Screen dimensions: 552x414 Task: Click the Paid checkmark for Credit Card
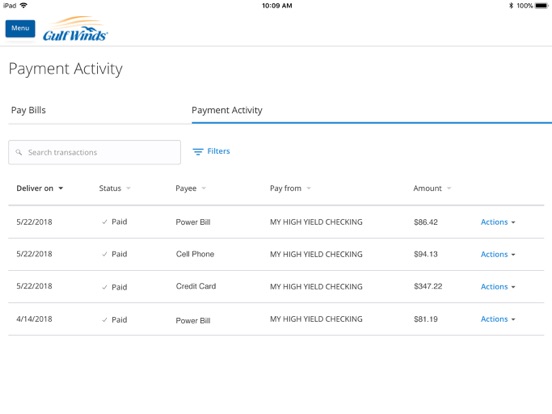click(x=105, y=287)
